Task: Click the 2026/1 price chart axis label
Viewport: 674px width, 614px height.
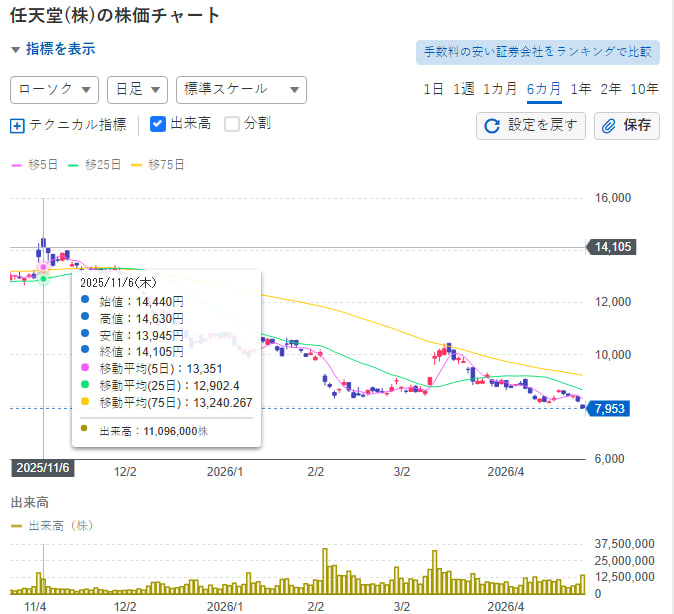Action: (x=225, y=472)
